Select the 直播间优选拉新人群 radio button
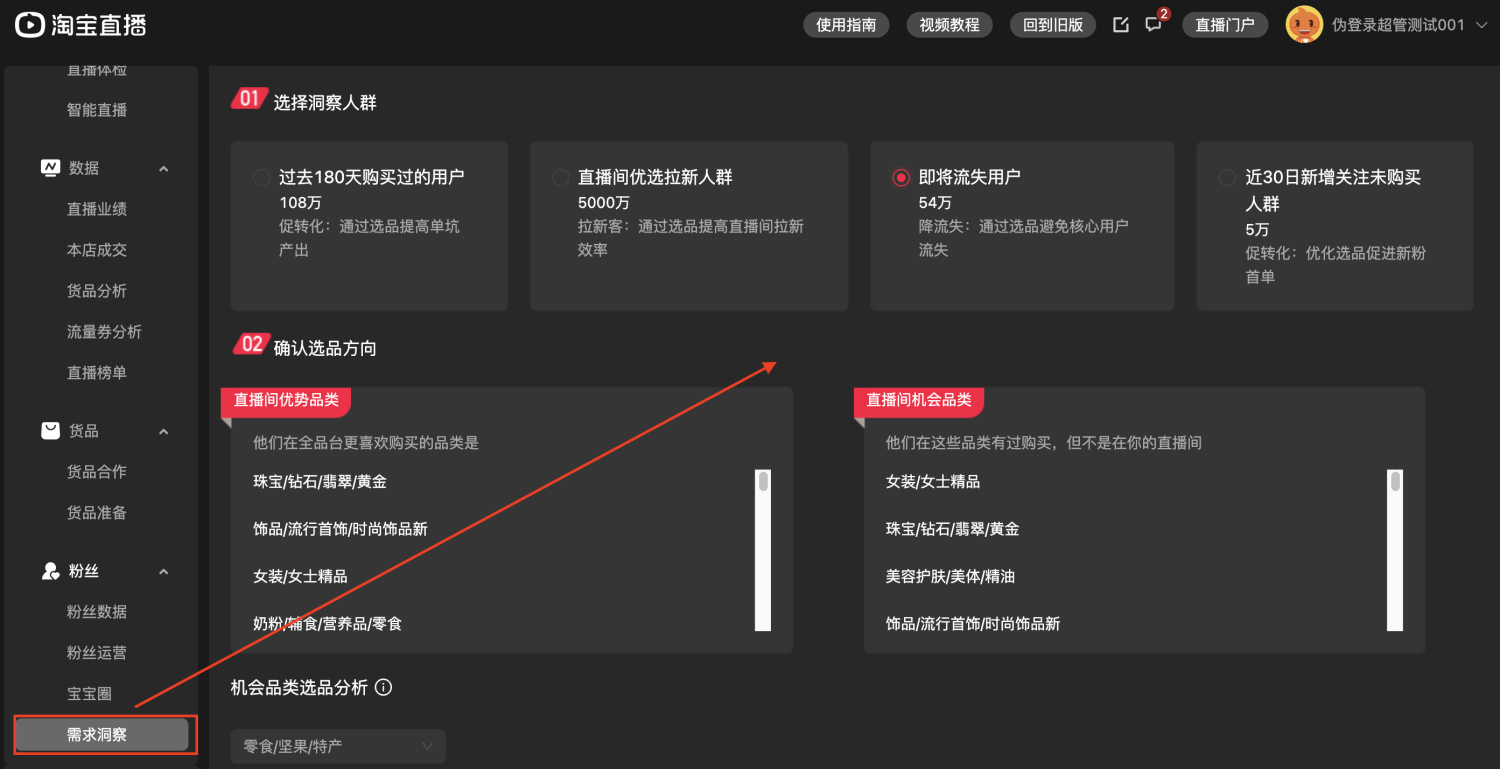Image resolution: width=1500 pixels, height=769 pixels. [x=560, y=177]
